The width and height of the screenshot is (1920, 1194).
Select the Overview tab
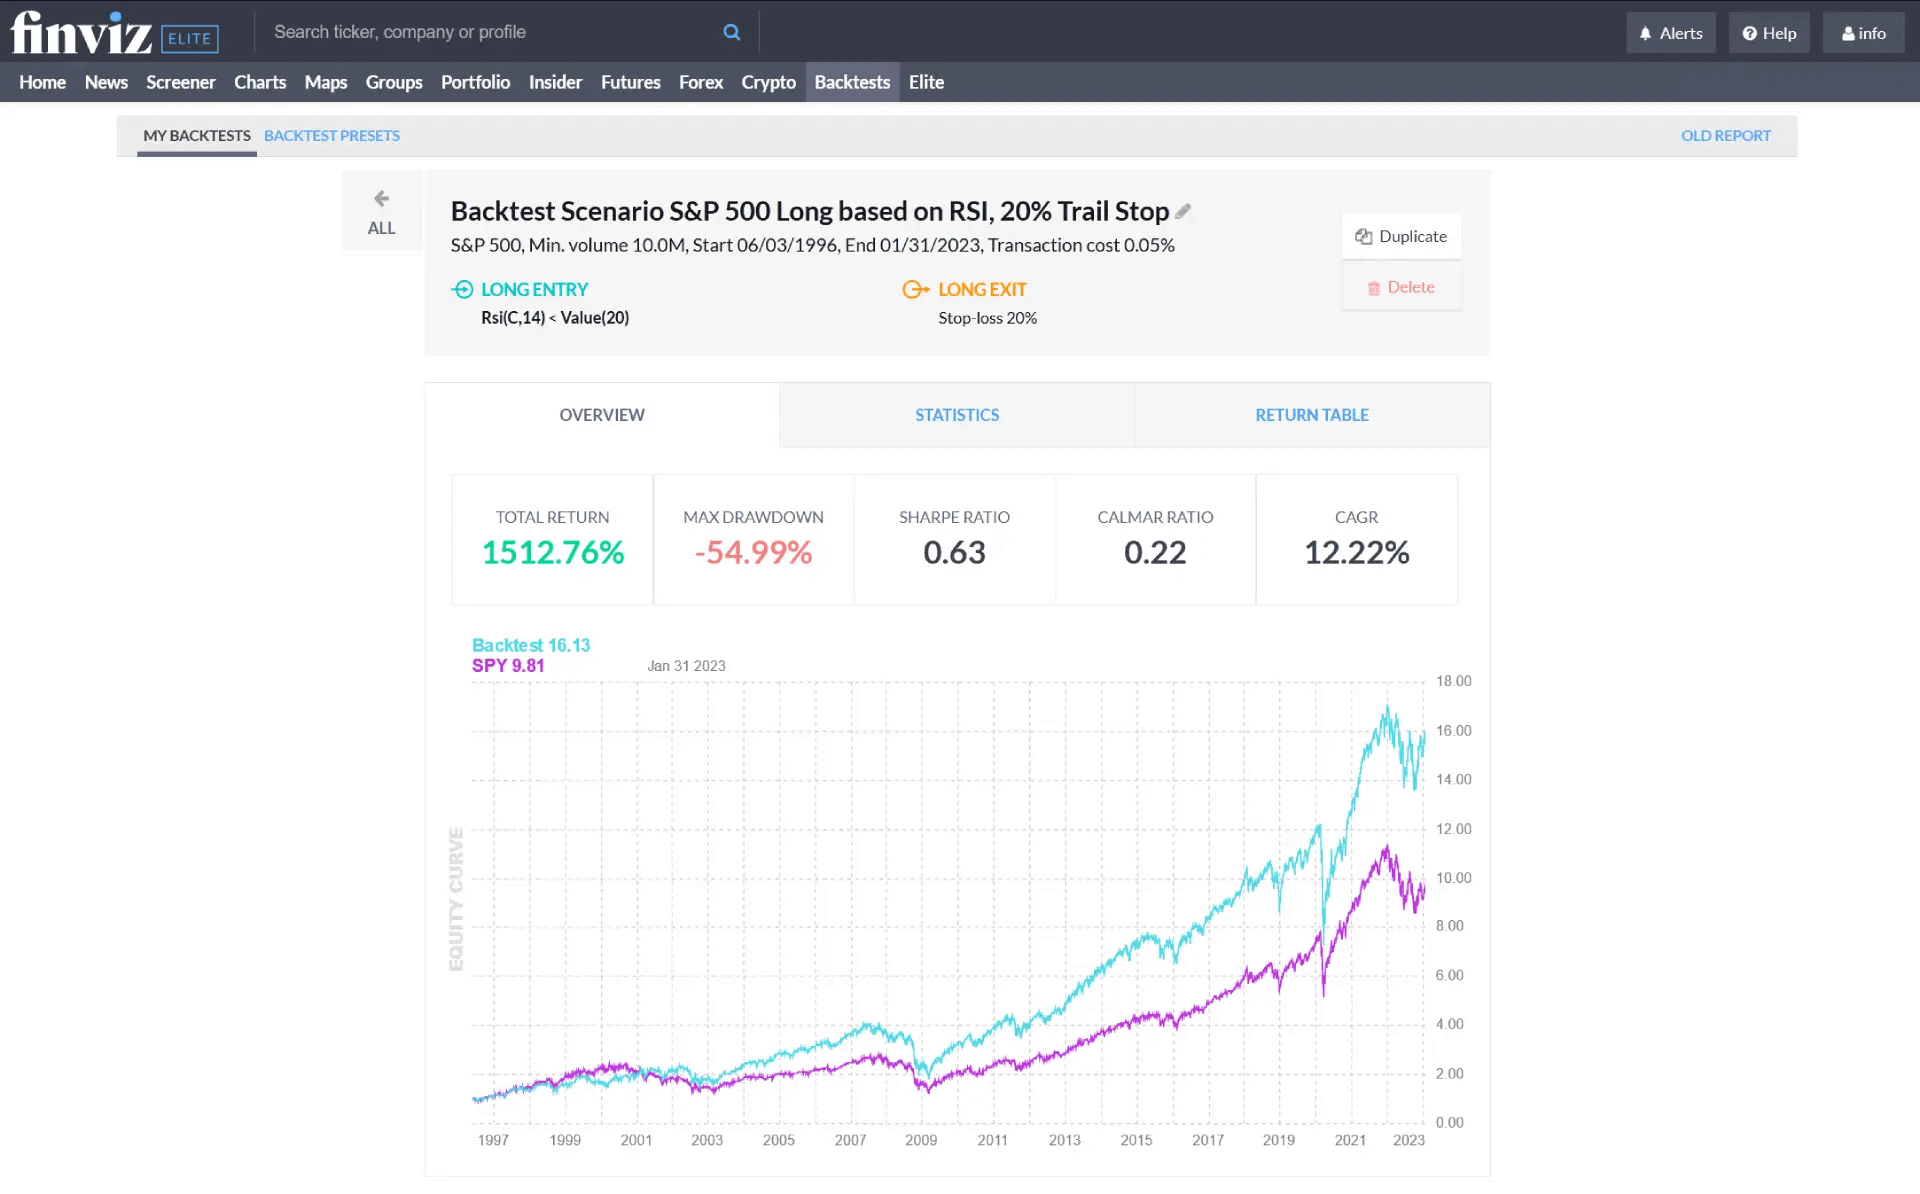[602, 415]
